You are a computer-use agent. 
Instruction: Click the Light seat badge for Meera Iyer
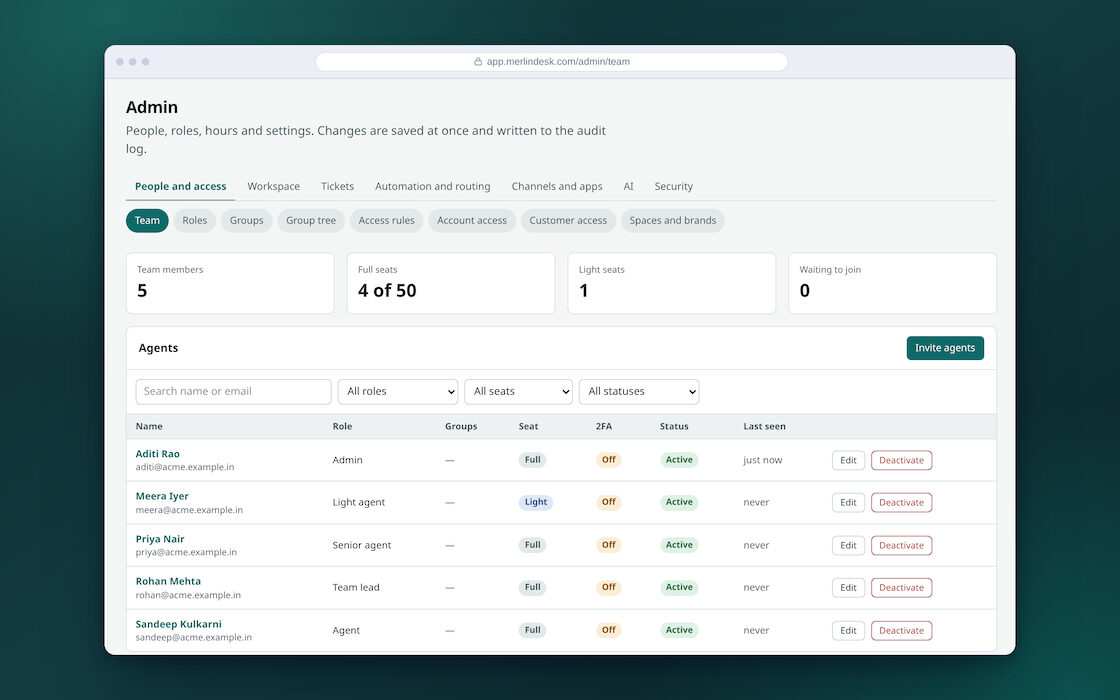tap(536, 502)
